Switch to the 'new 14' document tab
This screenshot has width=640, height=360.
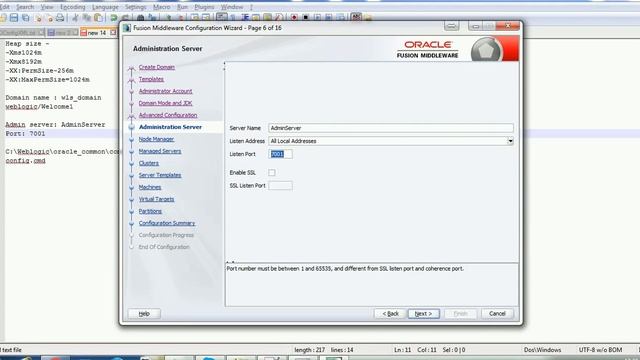pos(96,33)
